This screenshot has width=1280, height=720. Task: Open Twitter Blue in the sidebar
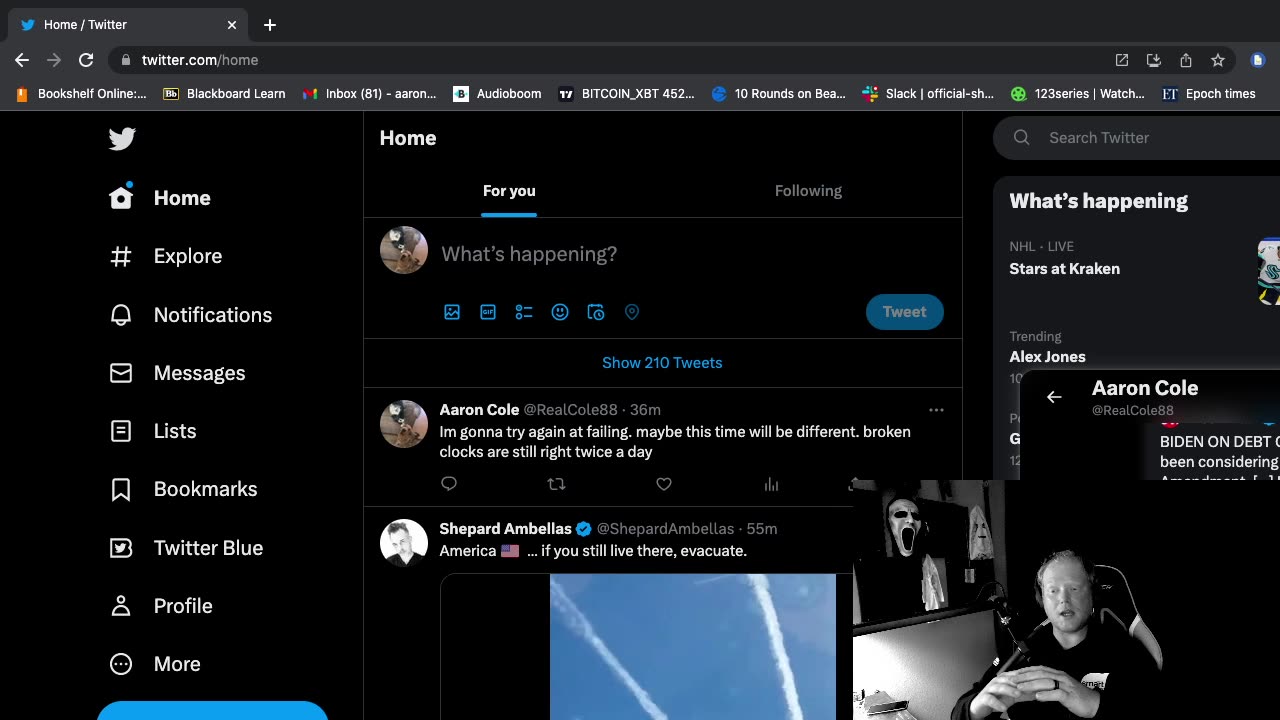coord(186,548)
